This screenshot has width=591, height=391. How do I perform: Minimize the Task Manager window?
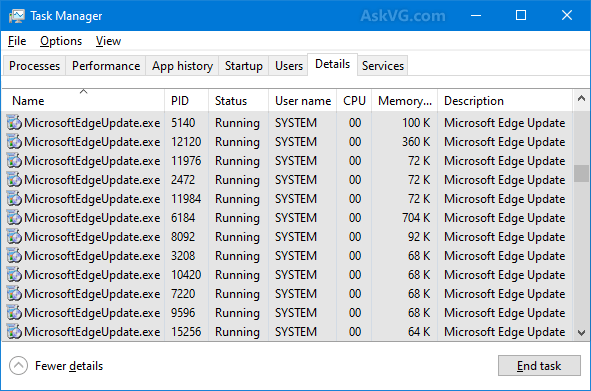coord(476,15)
